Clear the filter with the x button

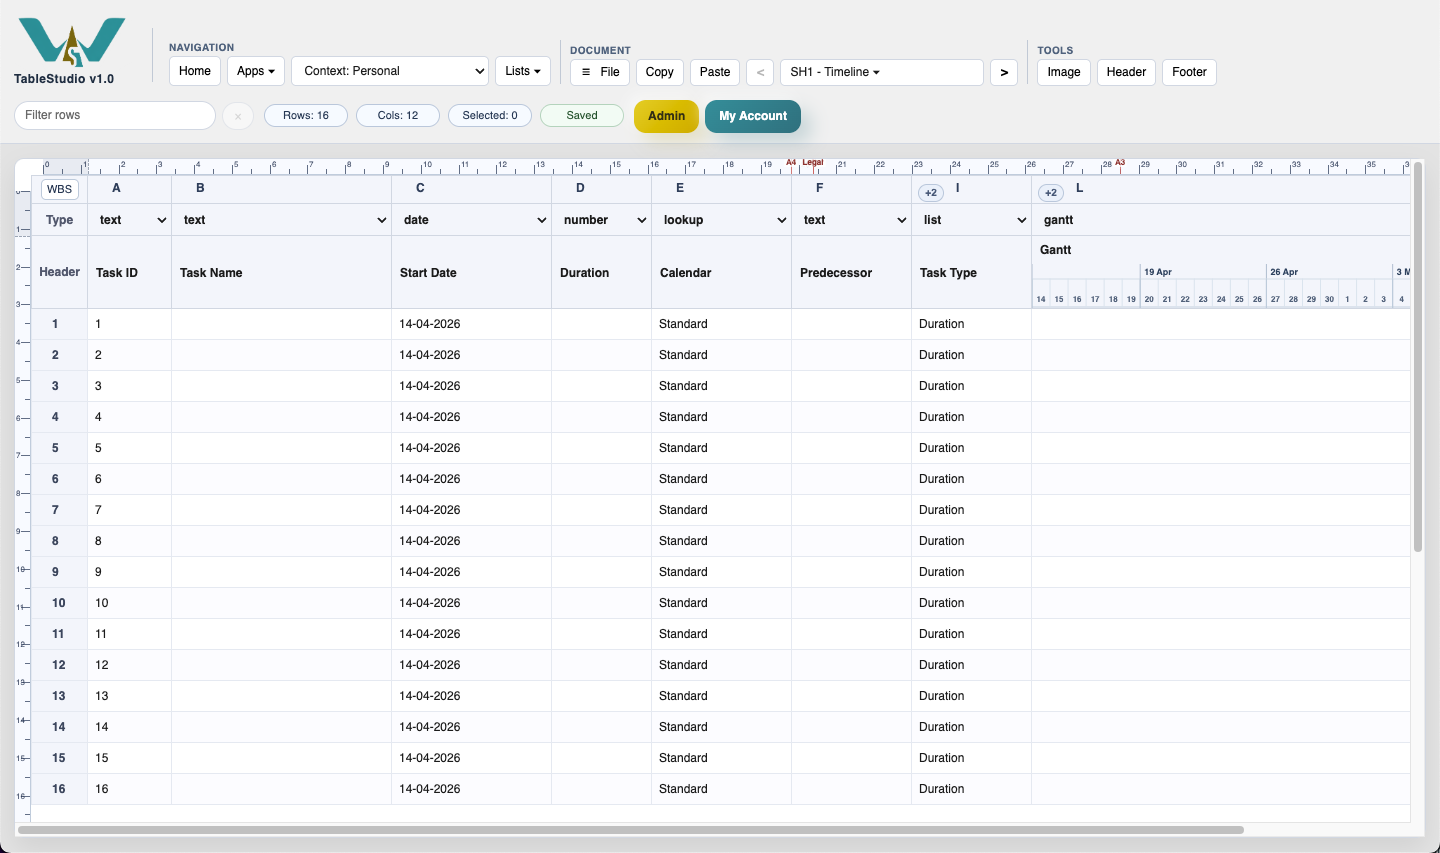point(237,116)
